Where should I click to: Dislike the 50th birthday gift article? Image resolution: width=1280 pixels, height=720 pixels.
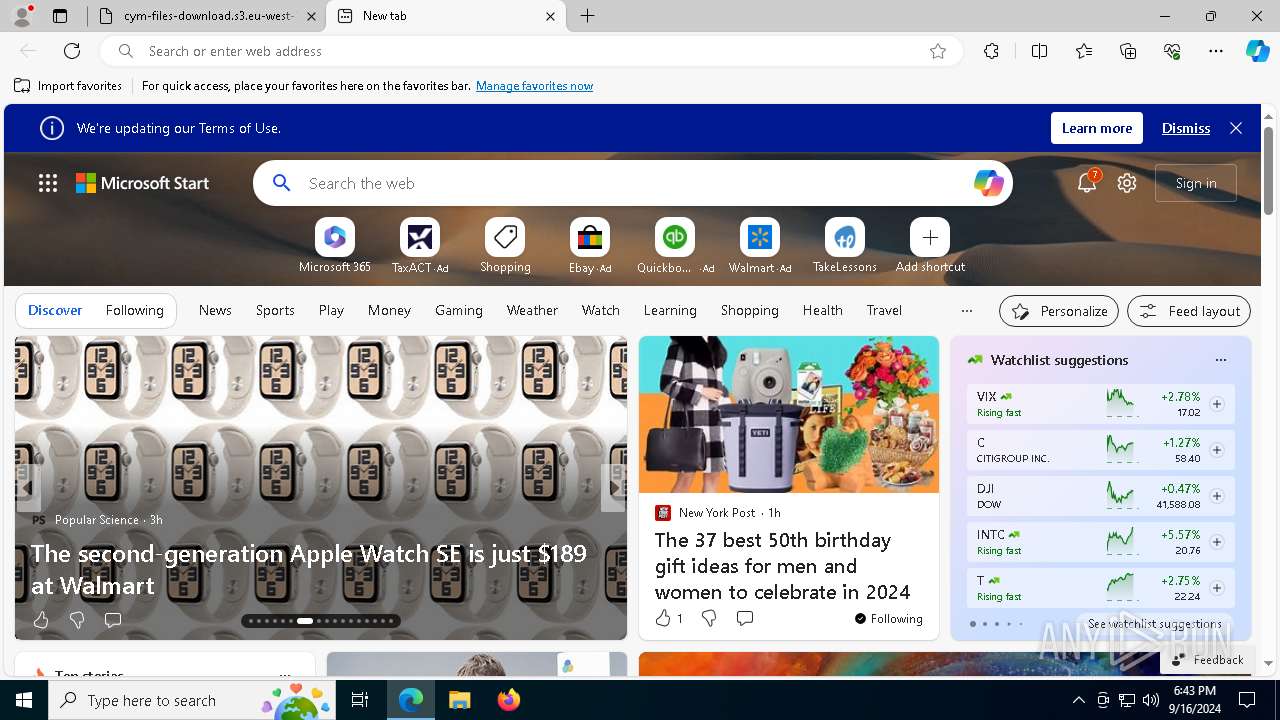[709, 618]
